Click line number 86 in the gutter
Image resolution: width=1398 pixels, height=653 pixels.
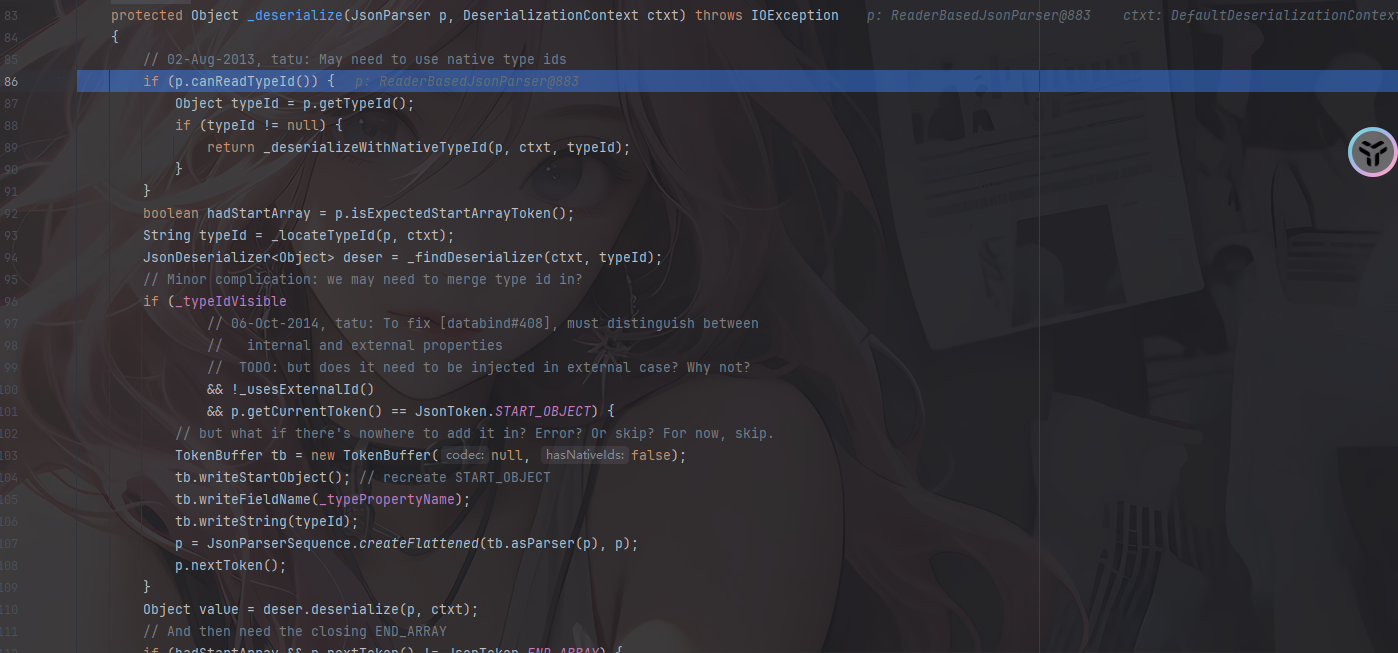[x=11, y=81]
